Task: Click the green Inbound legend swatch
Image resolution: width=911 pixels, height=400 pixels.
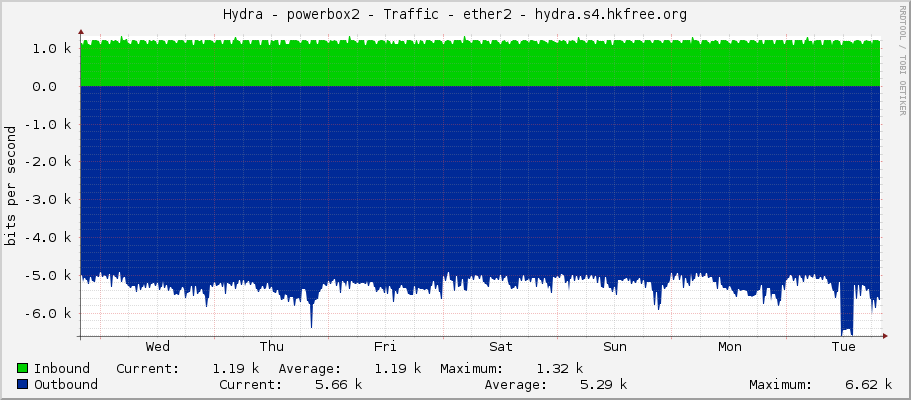Action: point(23,368)
